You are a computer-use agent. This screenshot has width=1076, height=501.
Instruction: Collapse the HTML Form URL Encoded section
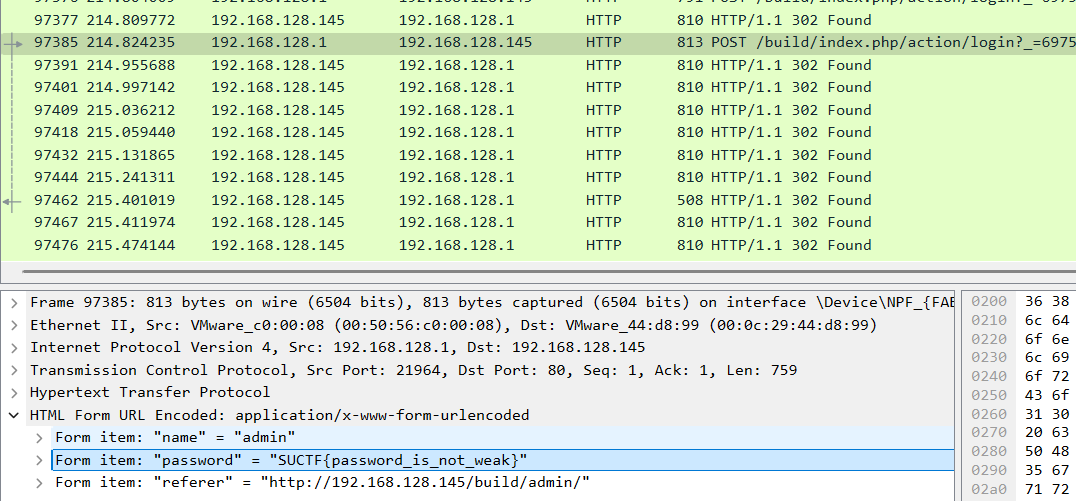click(x=14, y=415)
